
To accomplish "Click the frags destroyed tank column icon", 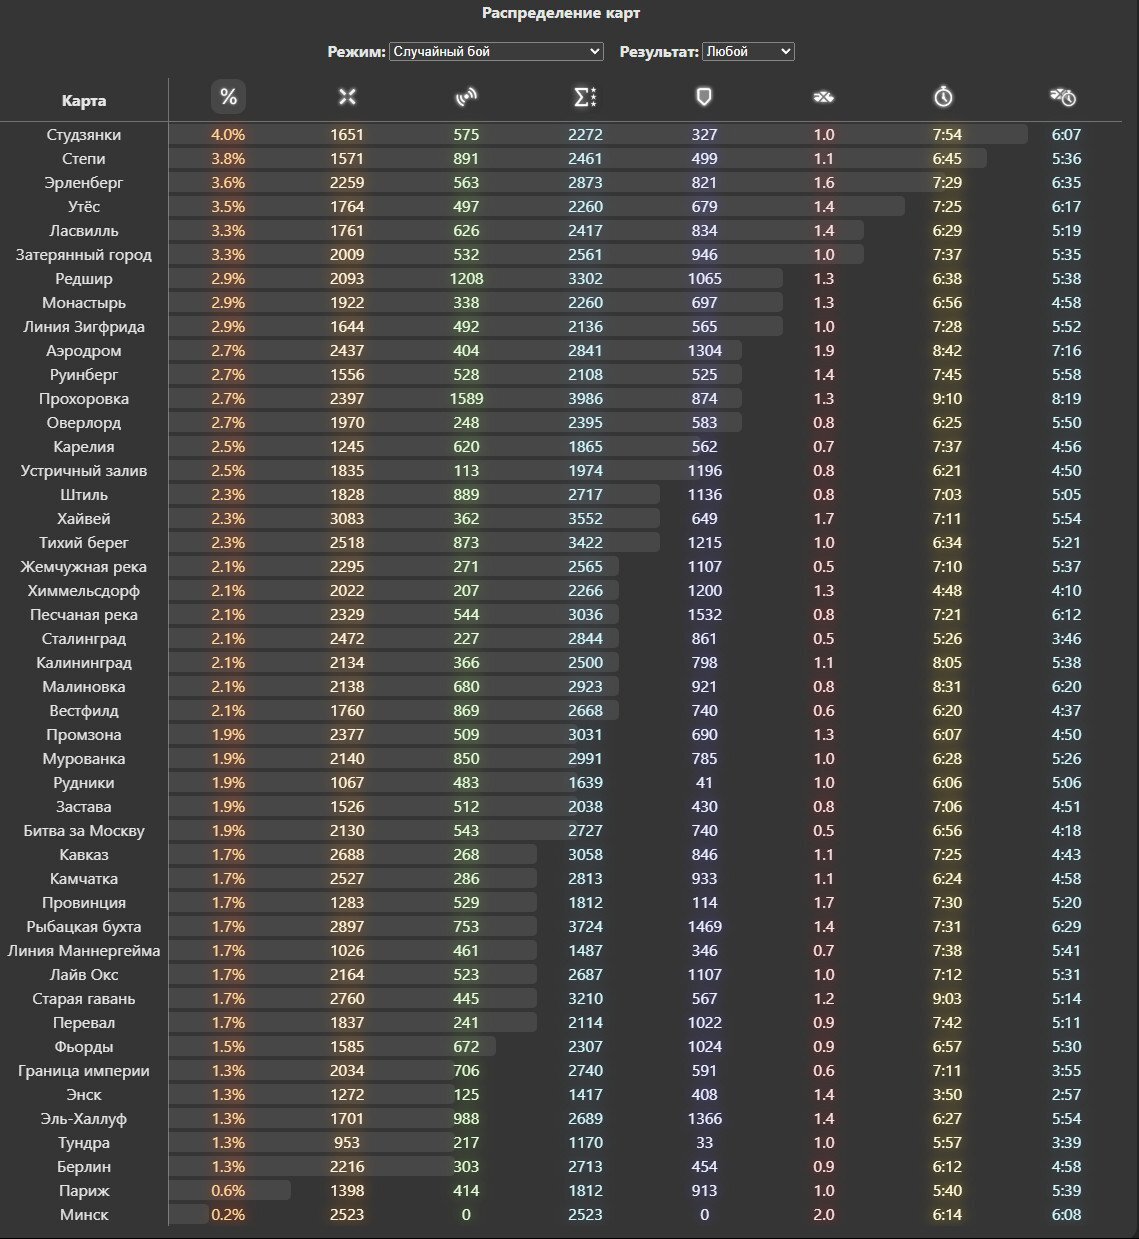I will (x=823, y=97).
